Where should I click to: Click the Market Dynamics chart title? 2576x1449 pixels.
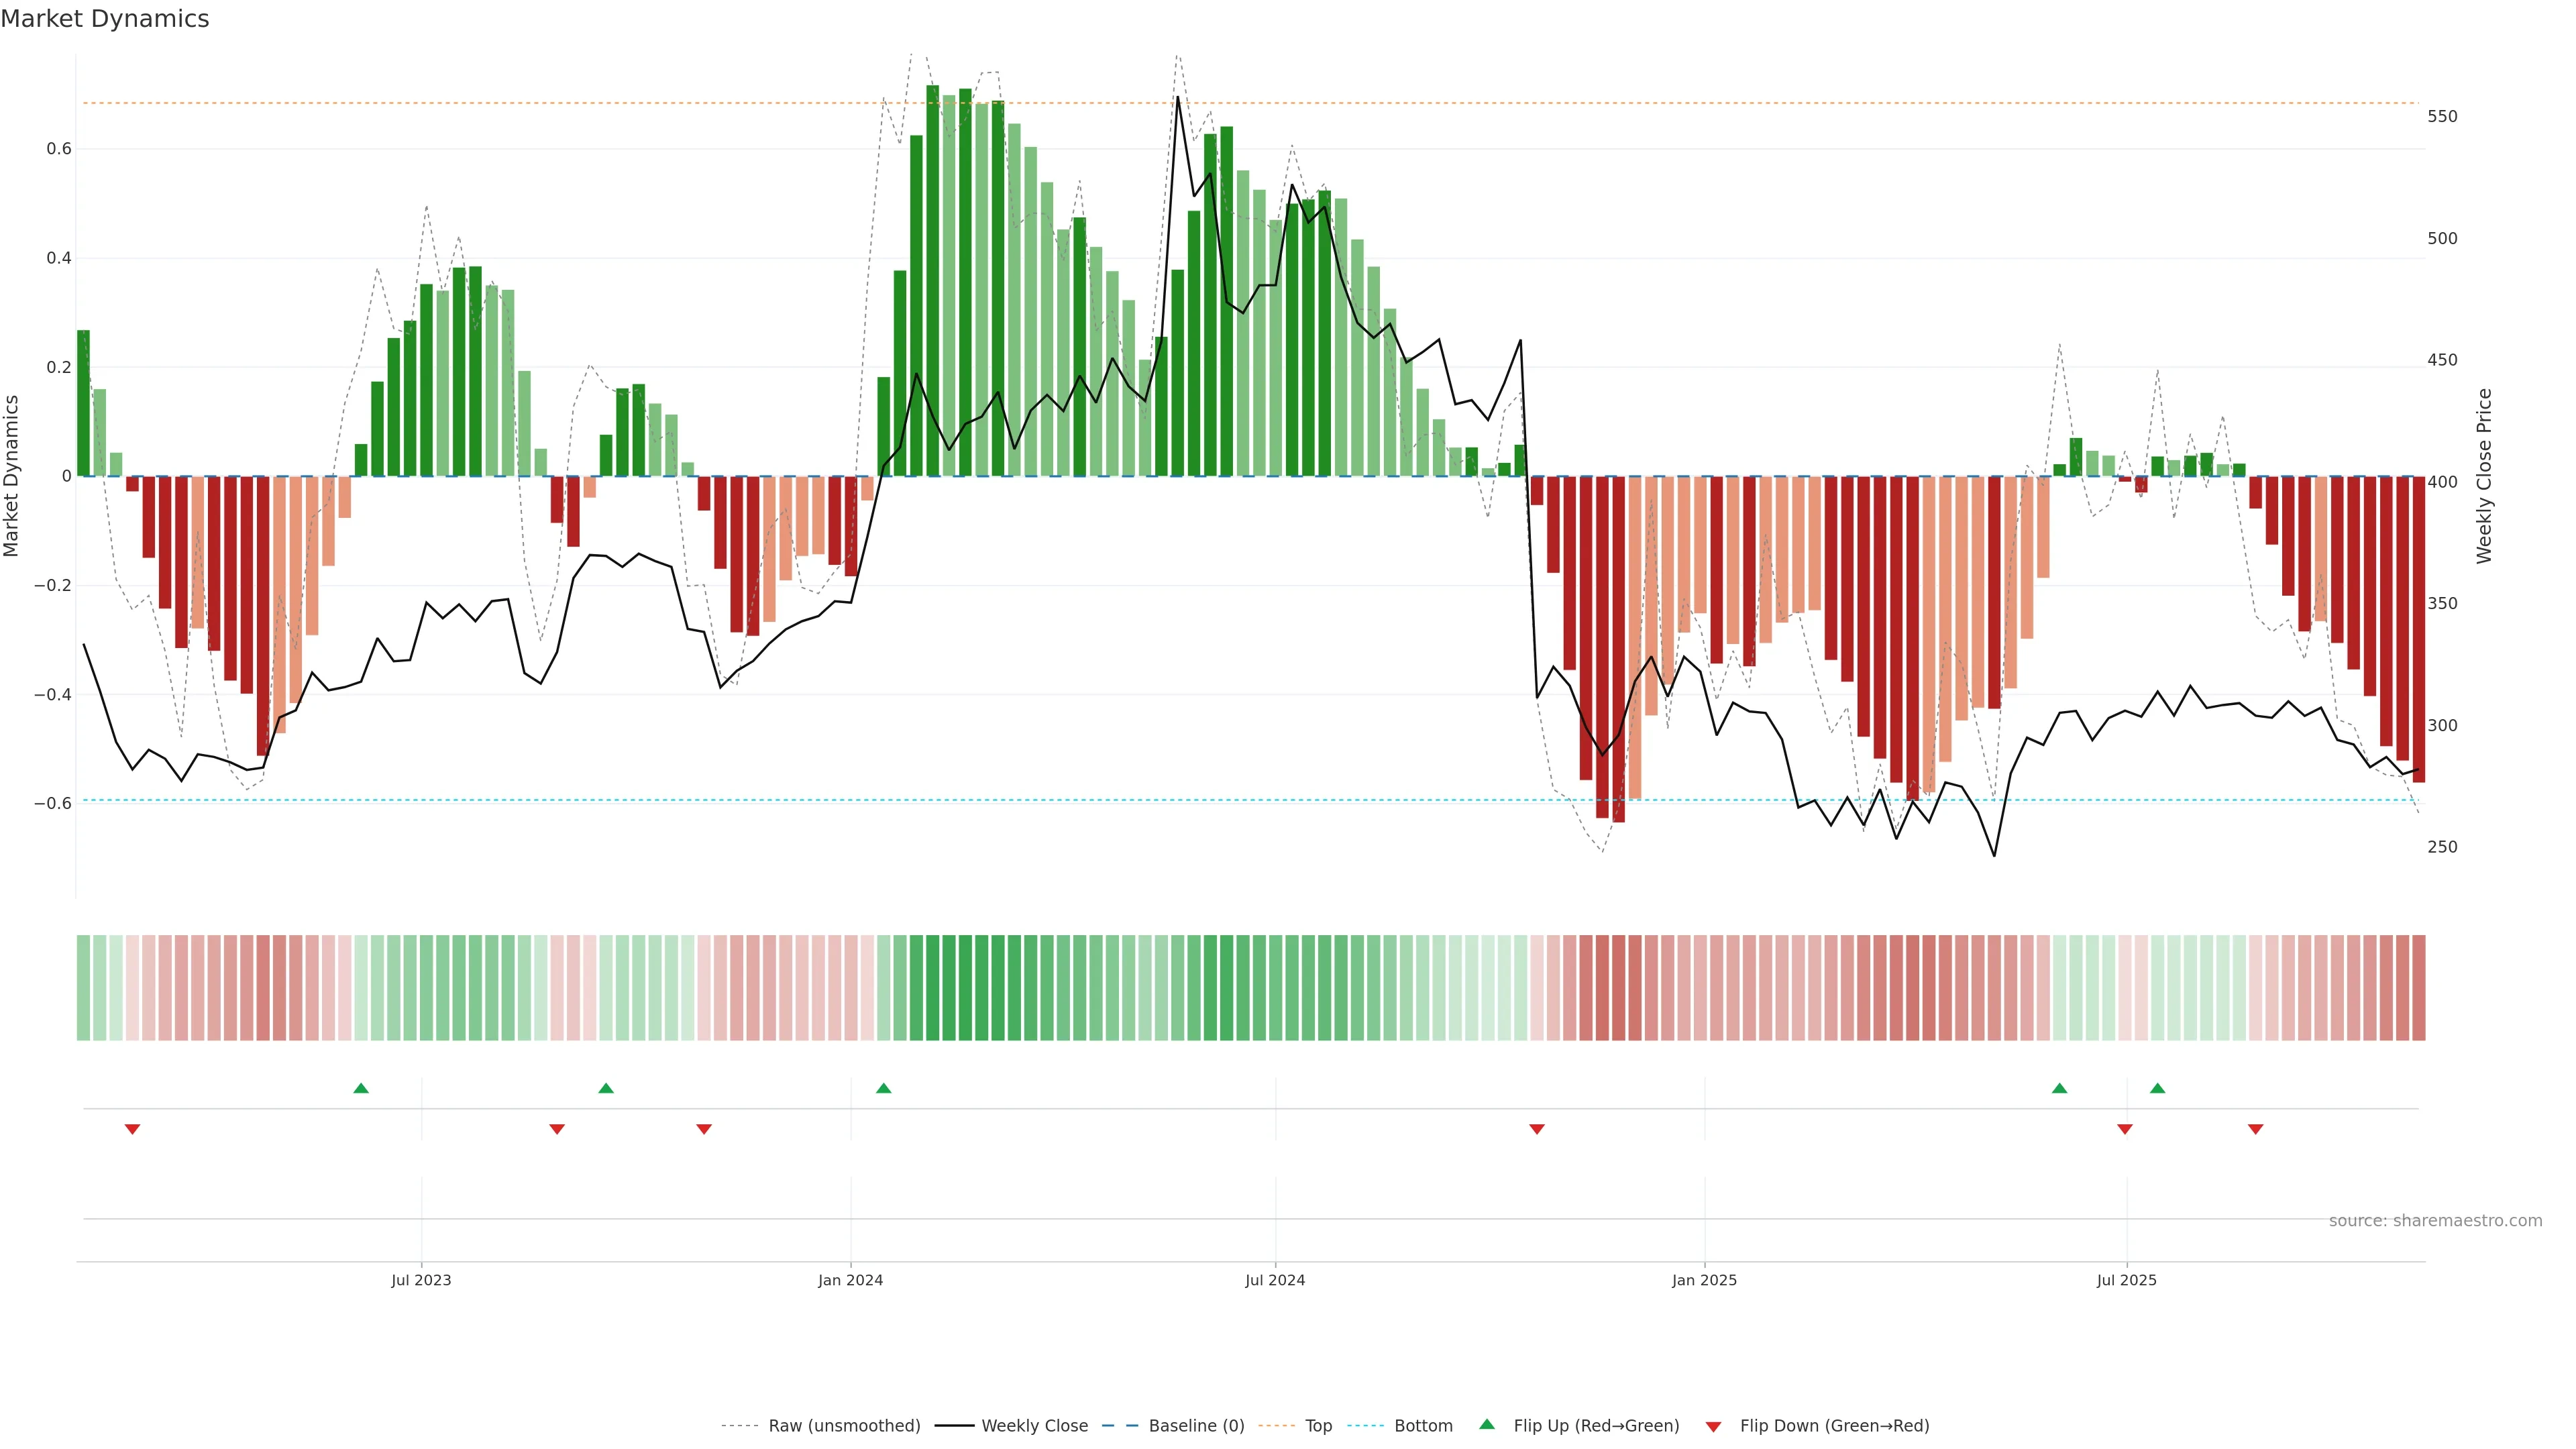pyautogui.click(x=105, y=19)
